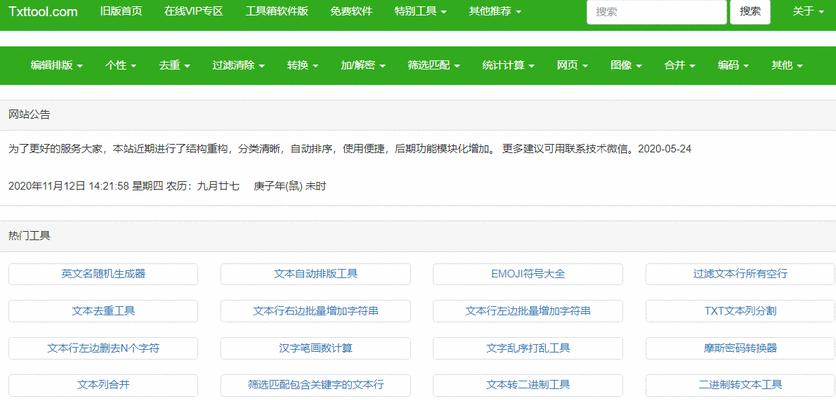Expand the 特别工具 dropdown
Viewport: 836px width, 400px height.
(421, 11)
